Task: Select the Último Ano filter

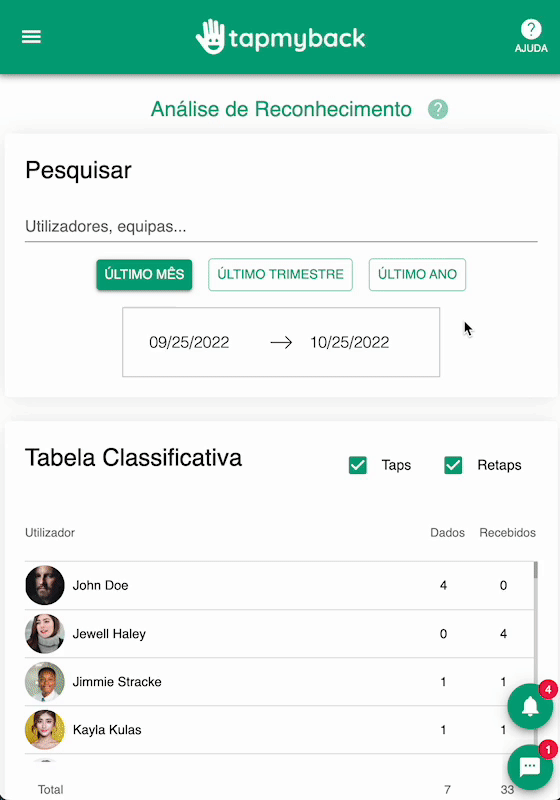Action: 417,274
